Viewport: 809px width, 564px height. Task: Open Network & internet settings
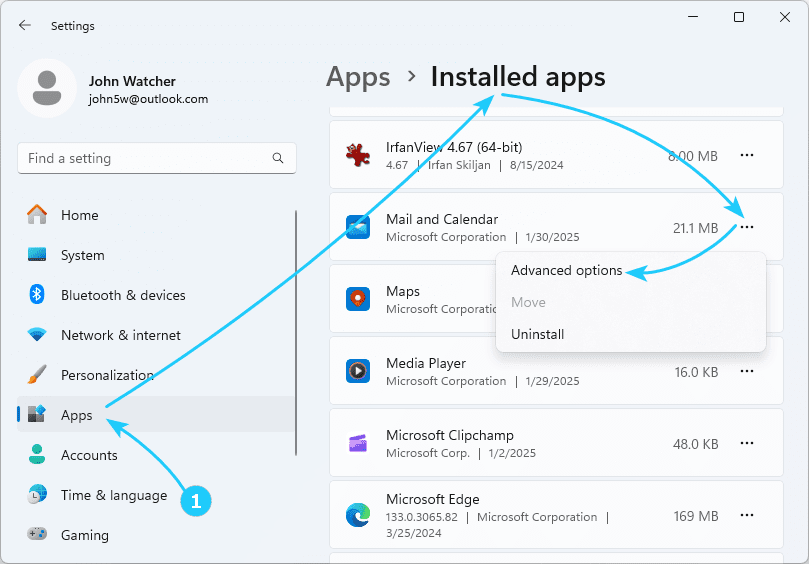120,335
